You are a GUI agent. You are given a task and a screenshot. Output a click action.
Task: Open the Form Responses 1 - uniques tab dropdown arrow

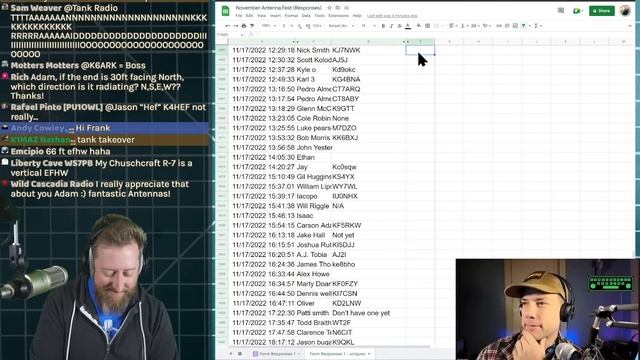(369, 354)
